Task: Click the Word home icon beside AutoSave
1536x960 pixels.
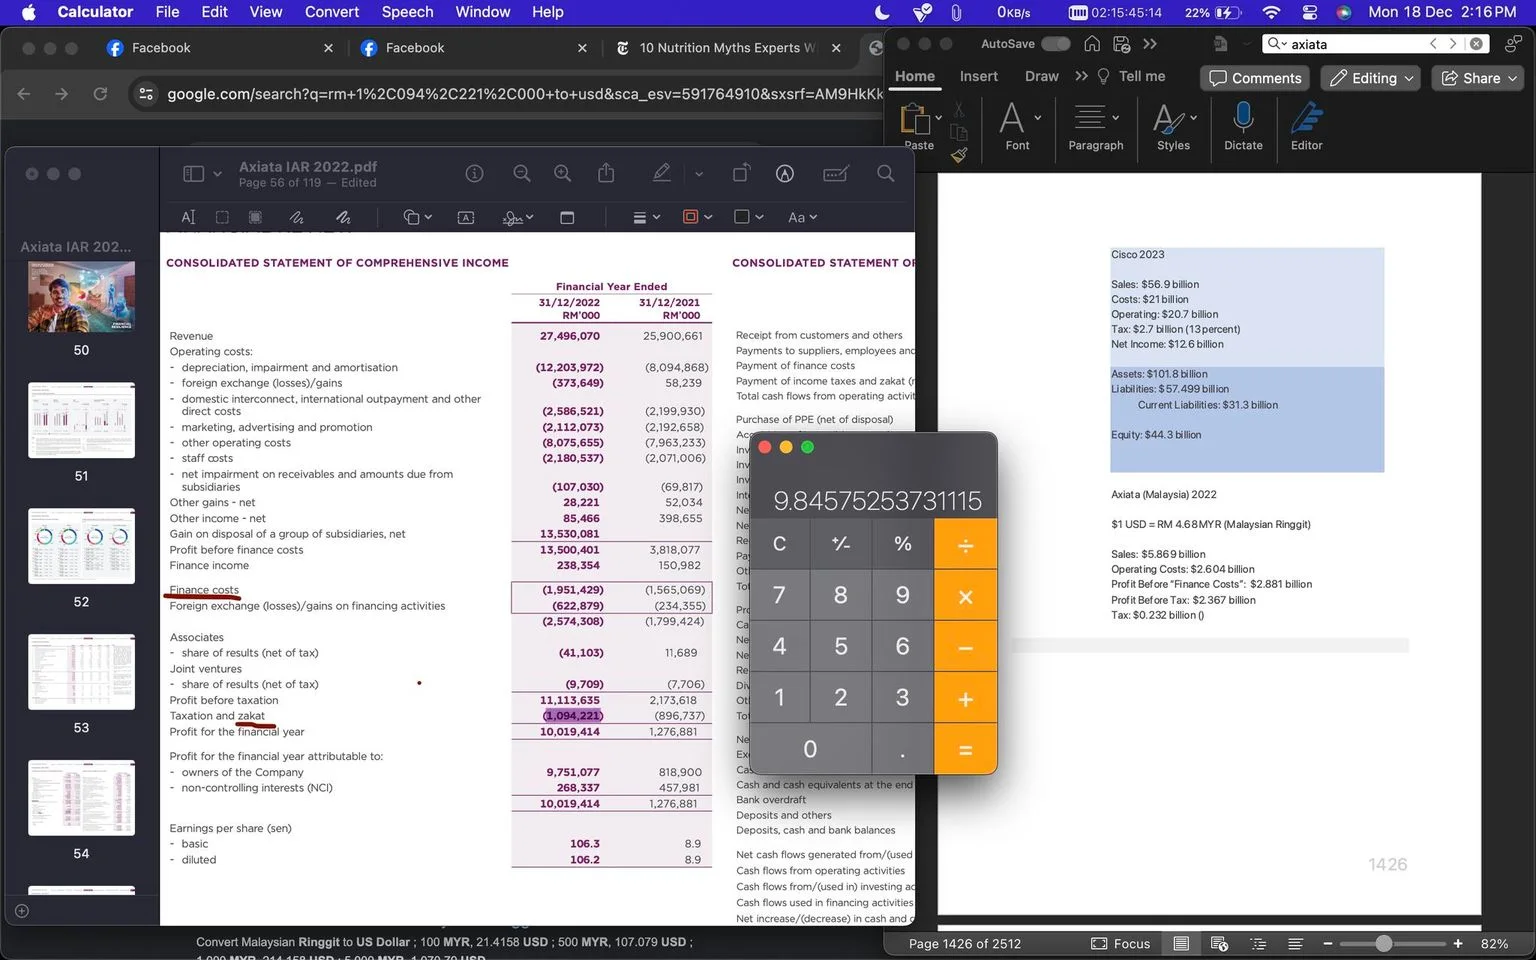Action: coord(1092,44)
